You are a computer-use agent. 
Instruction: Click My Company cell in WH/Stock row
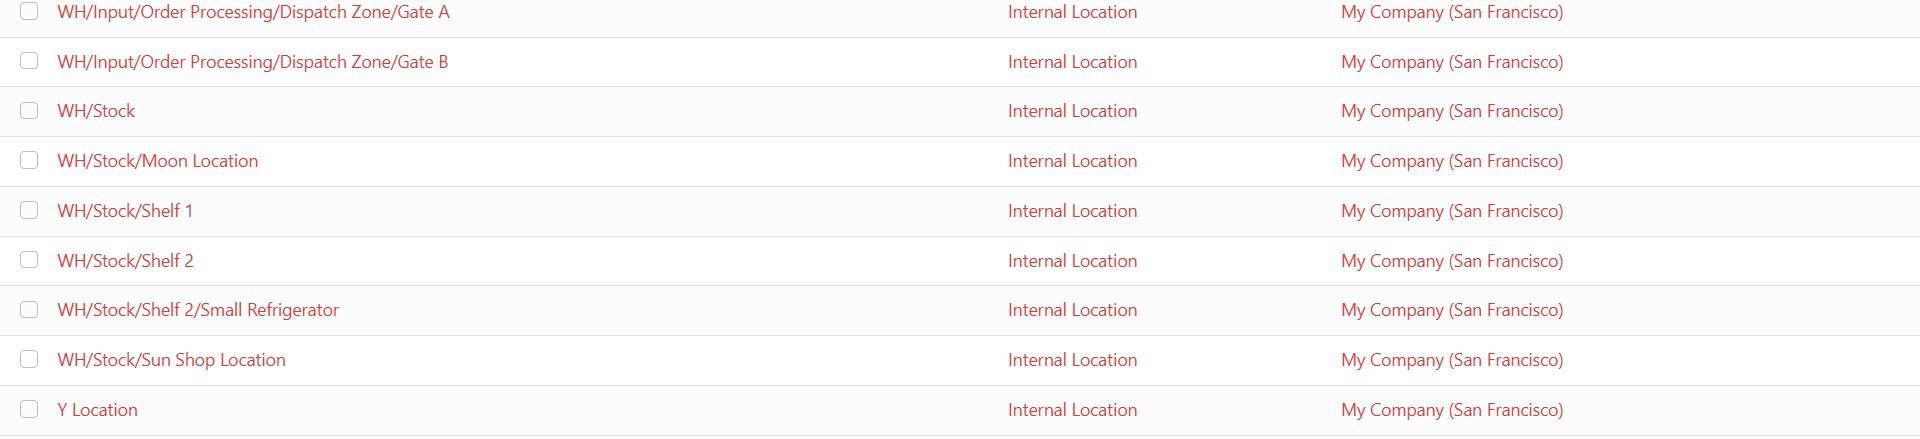pyautogui.click(x=1451, y=111)
